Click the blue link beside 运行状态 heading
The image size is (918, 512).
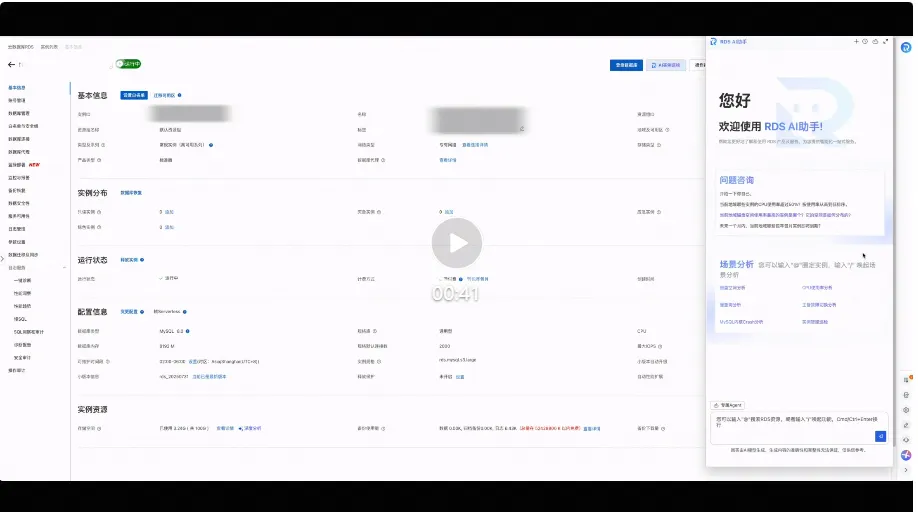pos(129,260)
